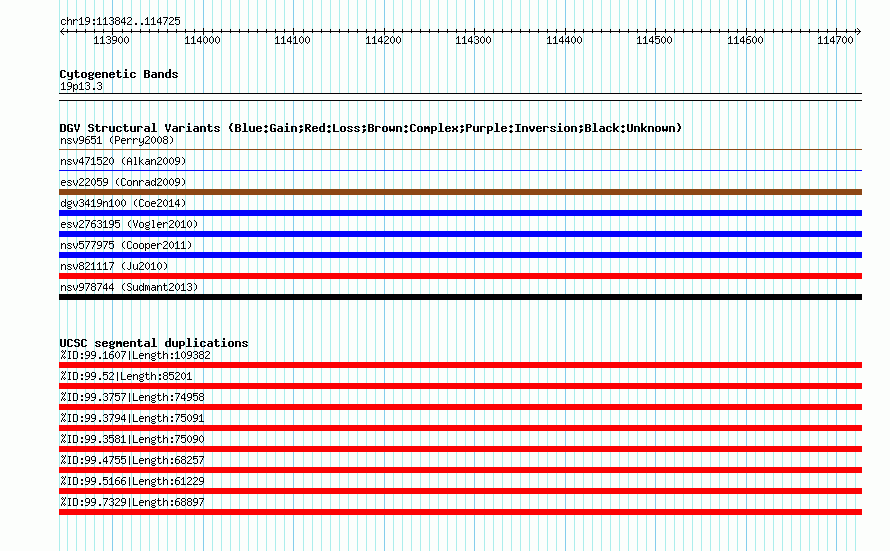
Task: Click the red bar under Length:68257 duplication
Action: point(460,470)
